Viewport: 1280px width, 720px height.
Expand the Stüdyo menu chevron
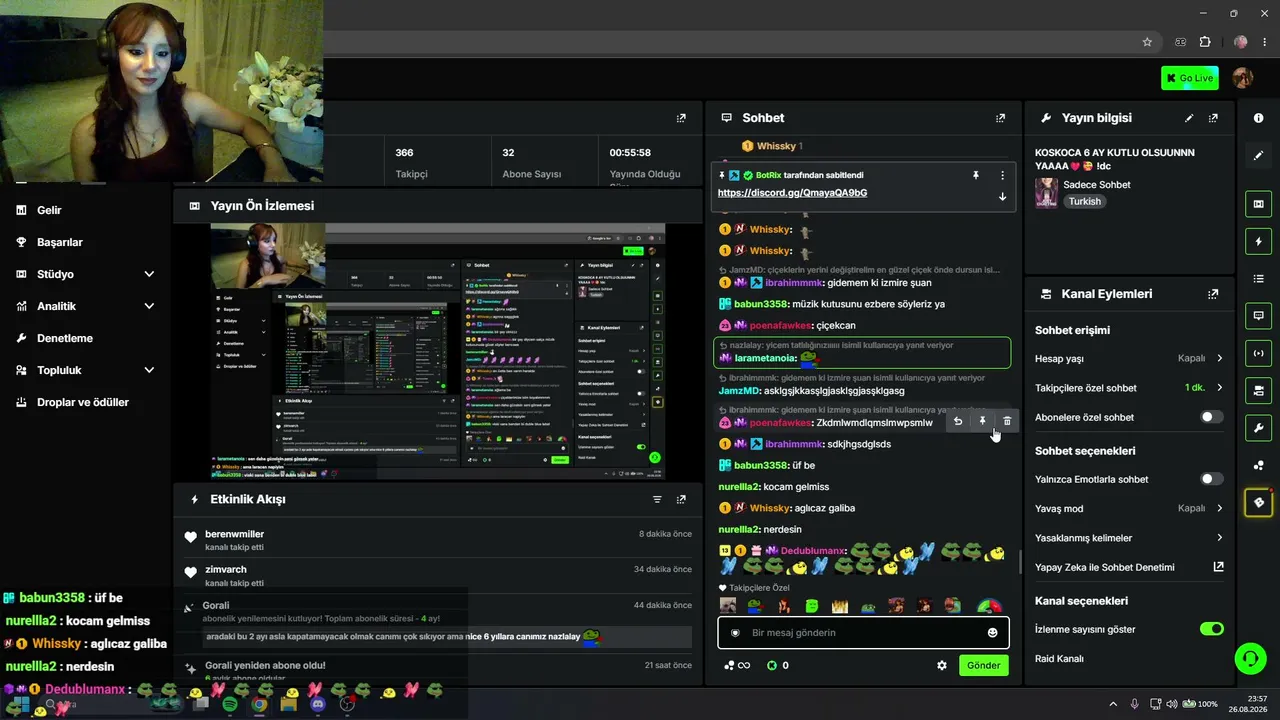(149, 274)
